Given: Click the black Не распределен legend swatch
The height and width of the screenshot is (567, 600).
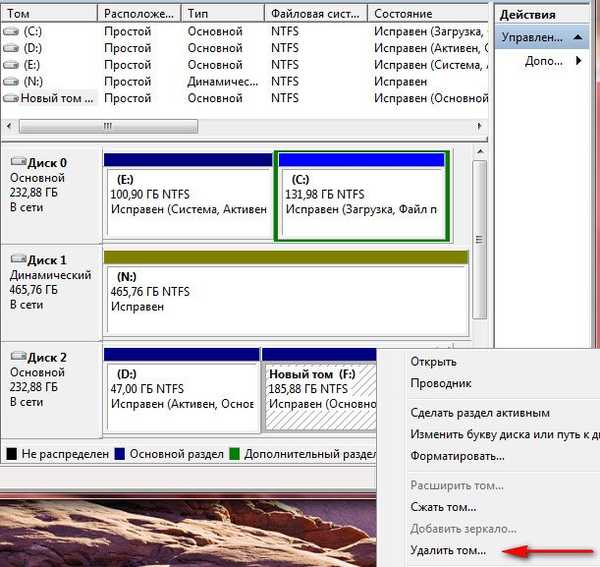Looking at the screenshot, I should 11,454.
